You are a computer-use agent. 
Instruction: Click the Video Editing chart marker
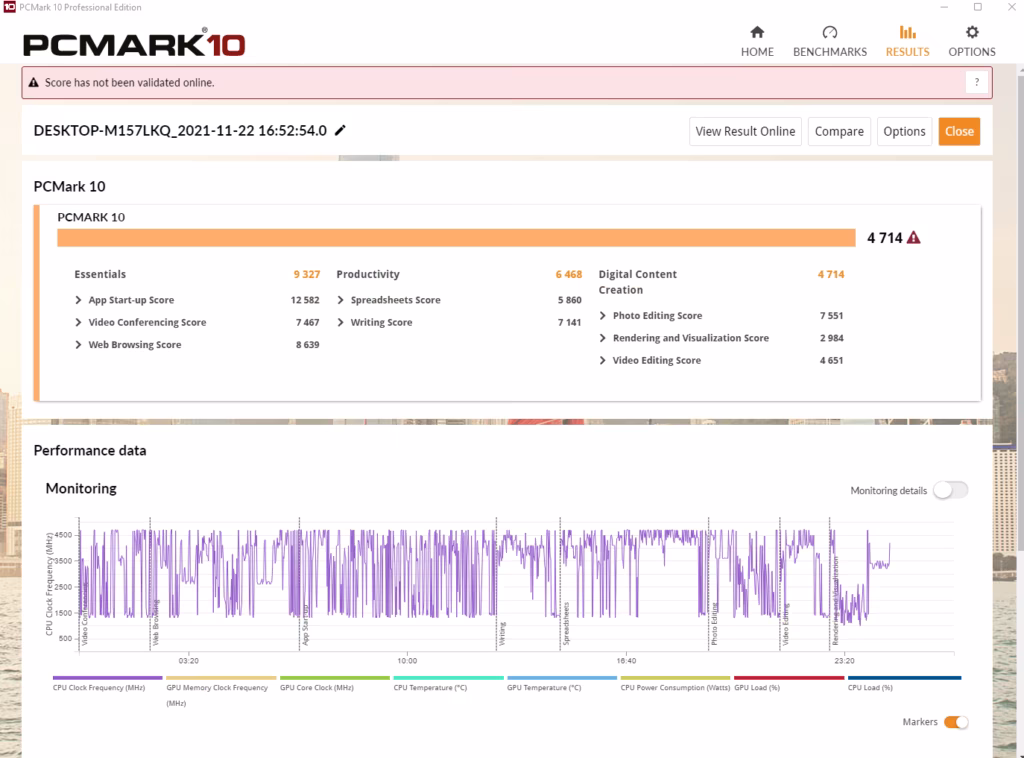(x=785, y=625)
